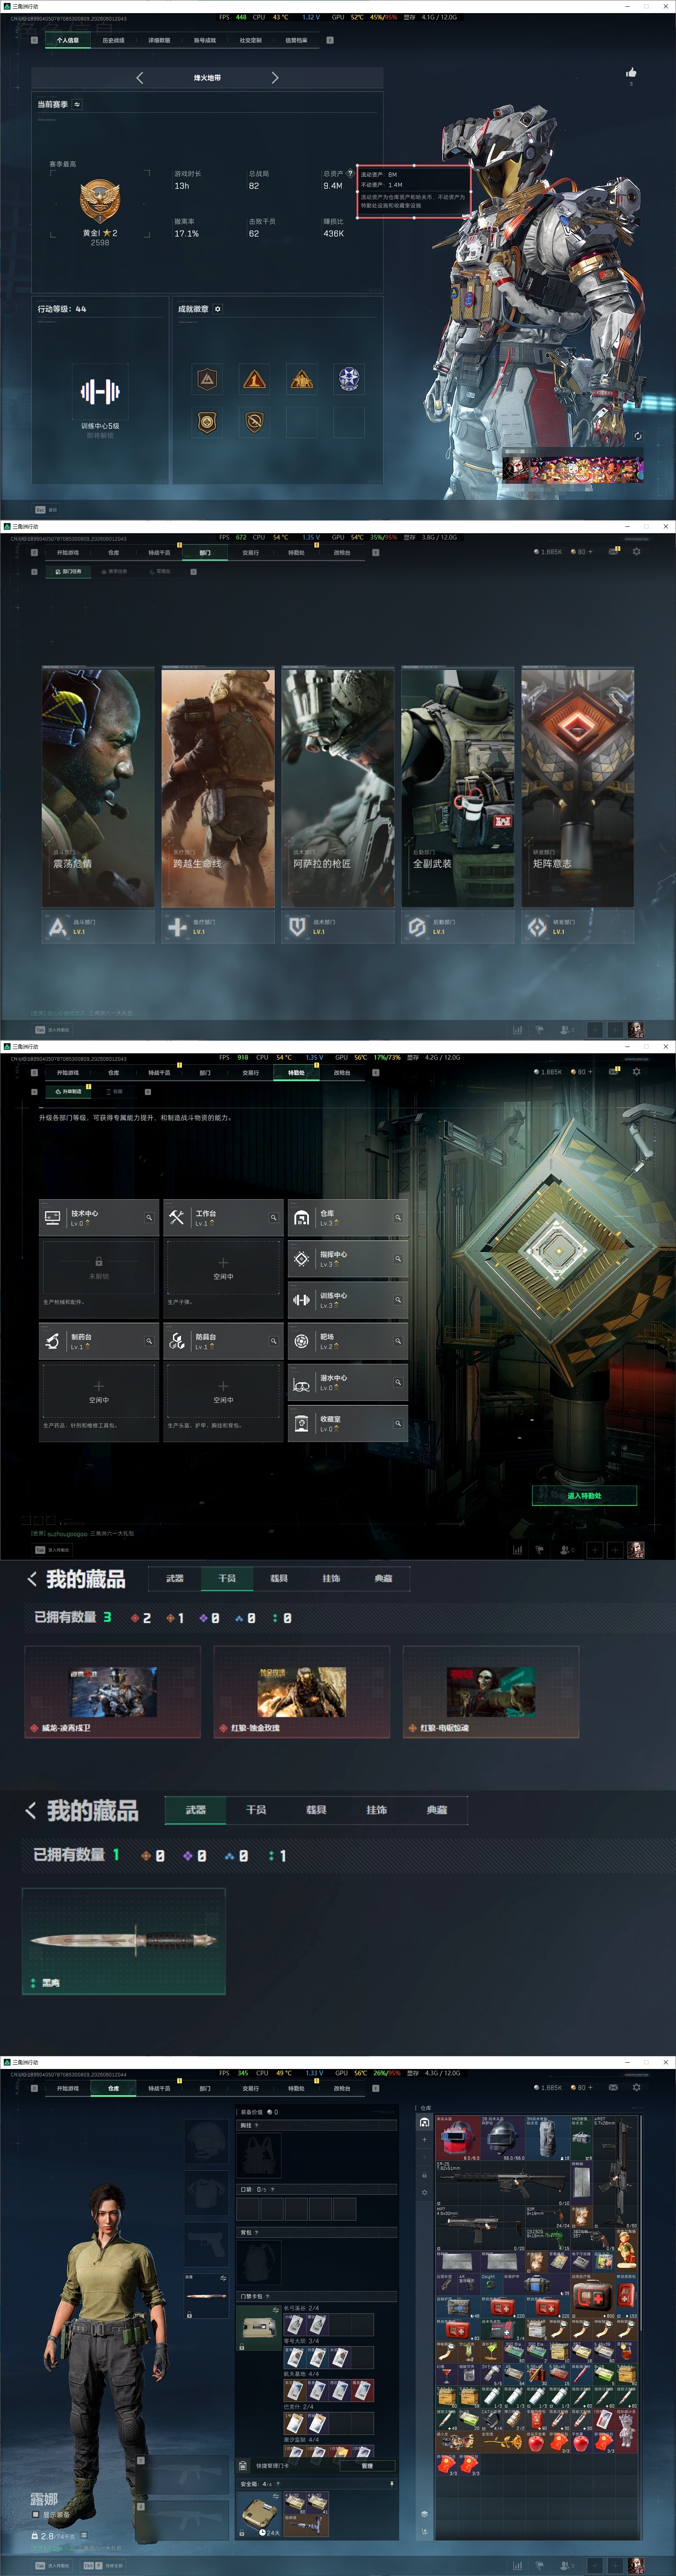The width and height of the screenshot is (676, 2576).
Task: Open the 改枪台 tab in the 部门 window
Action: pos(342,552)
